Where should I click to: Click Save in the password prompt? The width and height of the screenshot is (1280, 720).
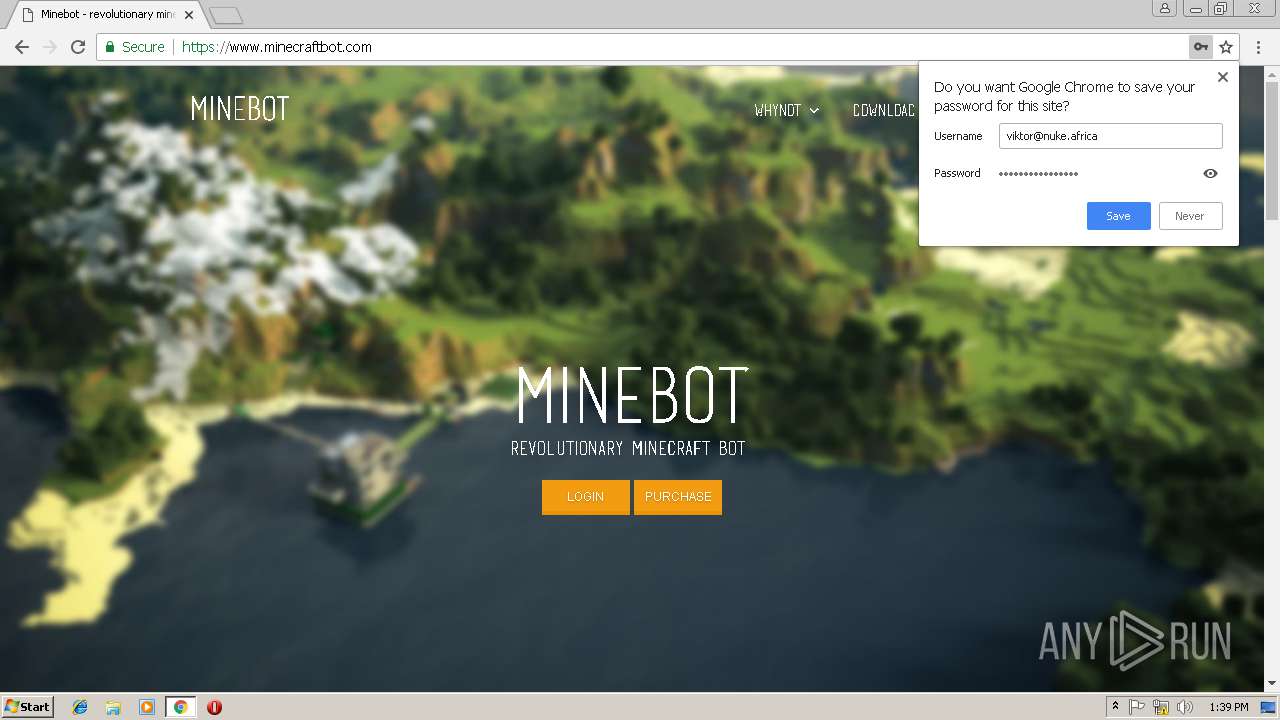[1118, 216]
